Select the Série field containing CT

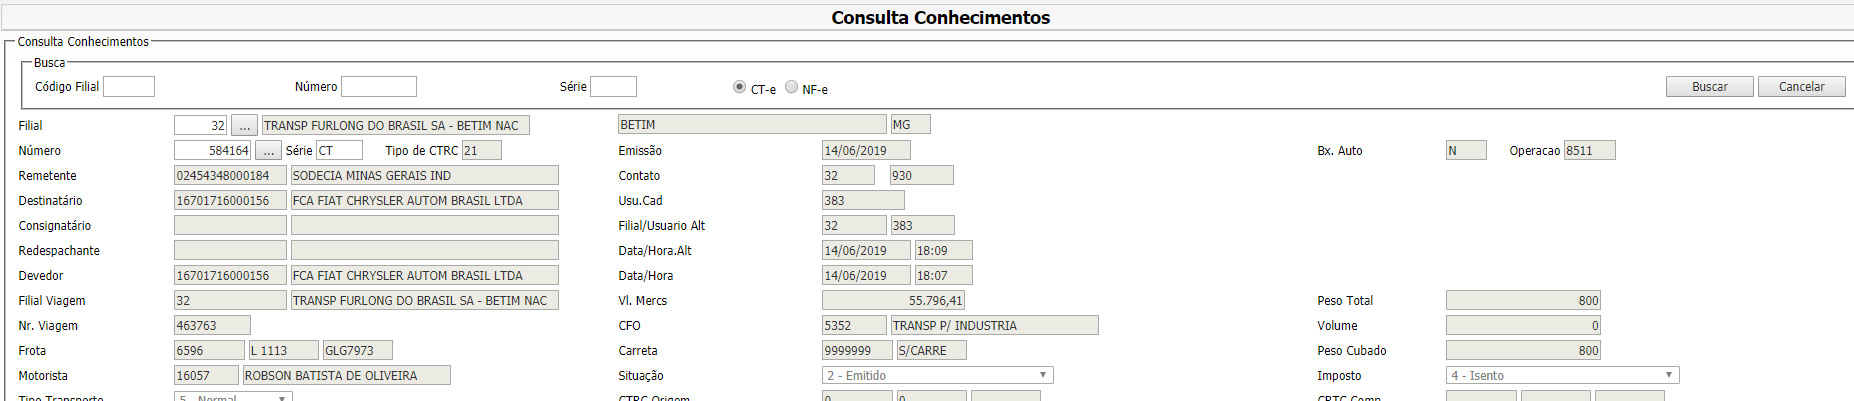(x=339, y=151)
